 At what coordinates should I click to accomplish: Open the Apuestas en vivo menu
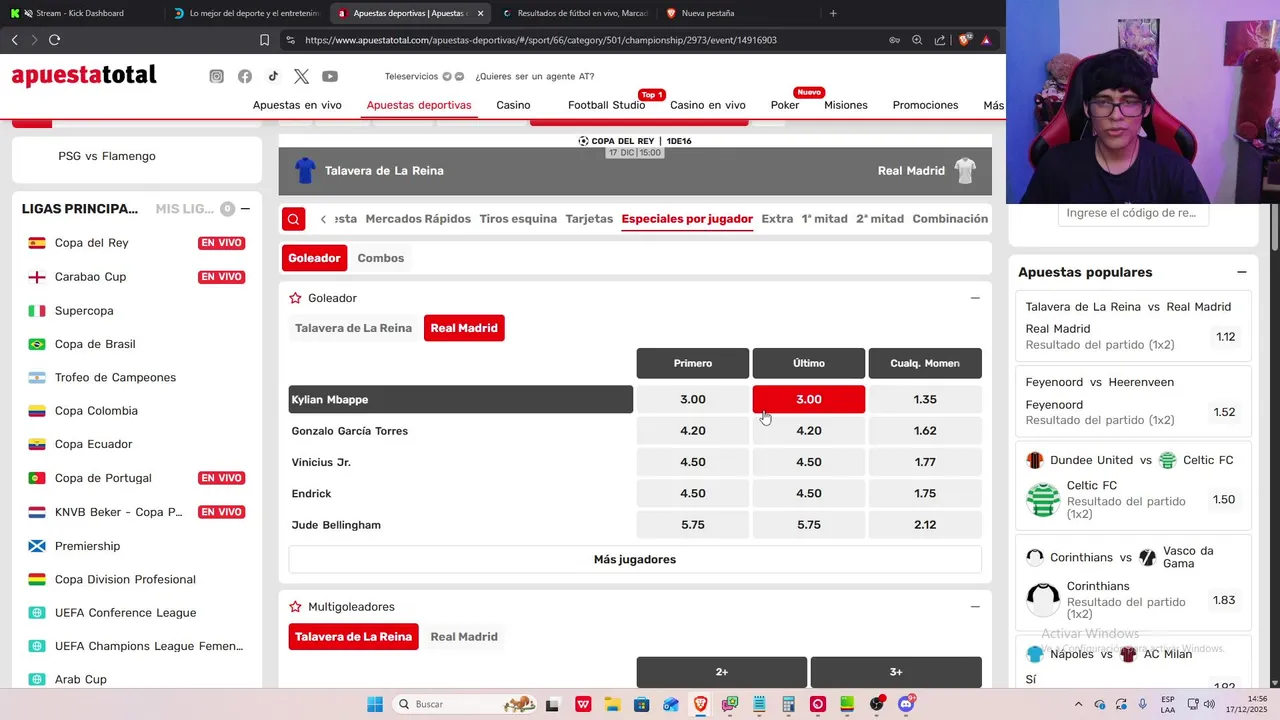(297, 105)
